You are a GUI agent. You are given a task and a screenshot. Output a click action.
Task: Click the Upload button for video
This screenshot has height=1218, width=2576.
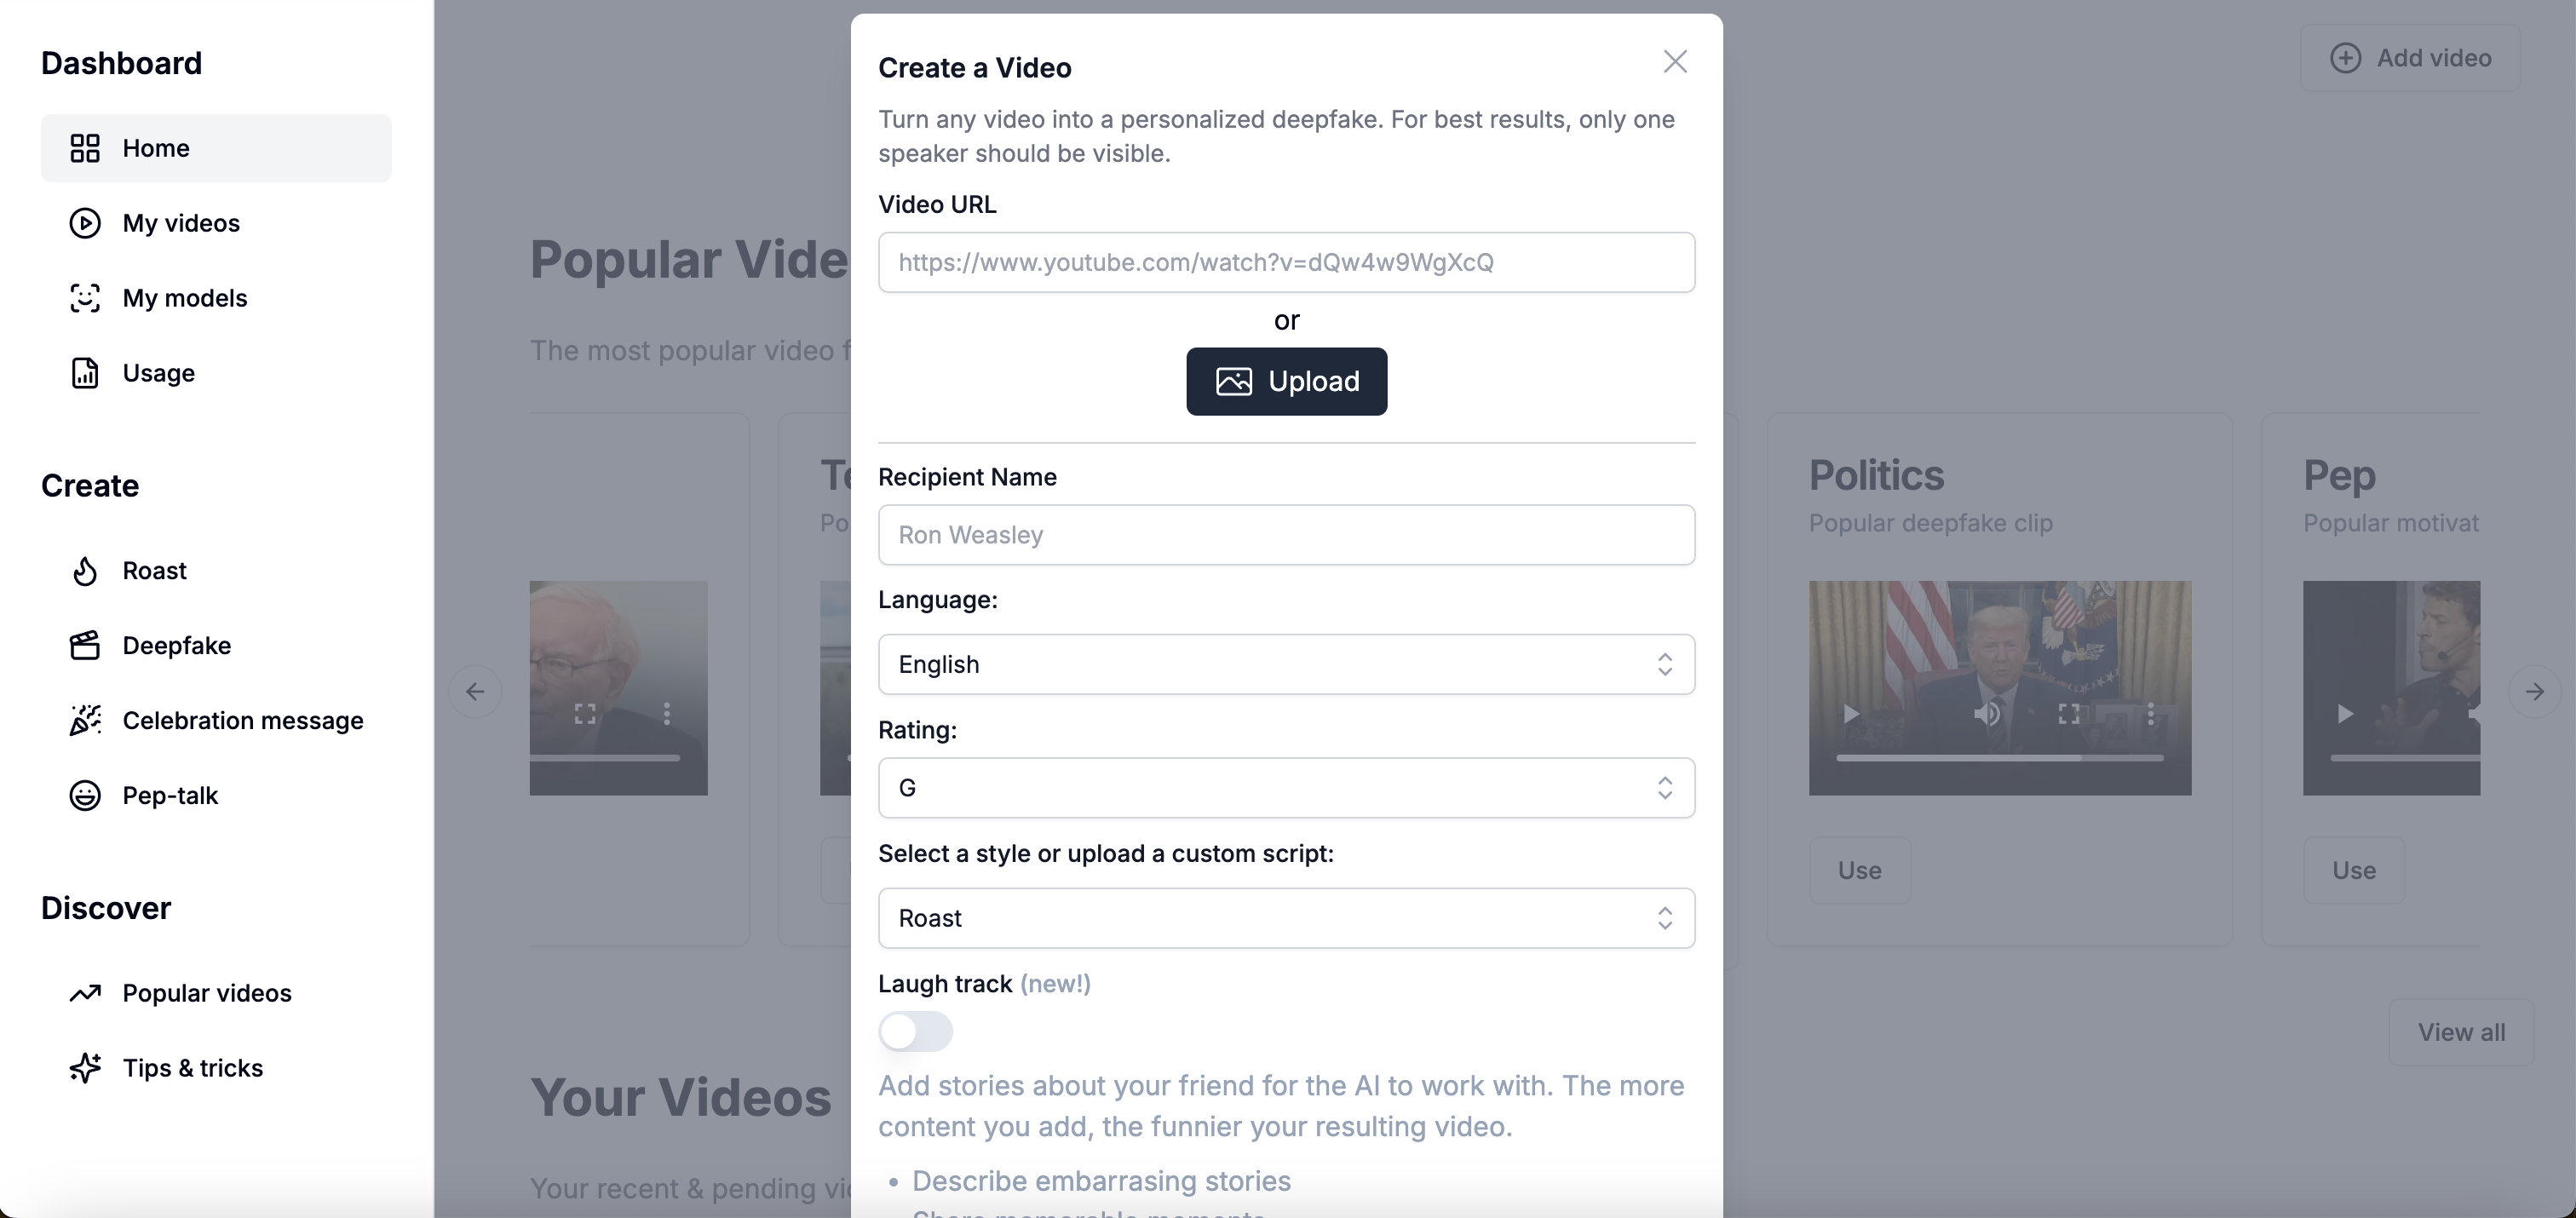(1286, 380)
